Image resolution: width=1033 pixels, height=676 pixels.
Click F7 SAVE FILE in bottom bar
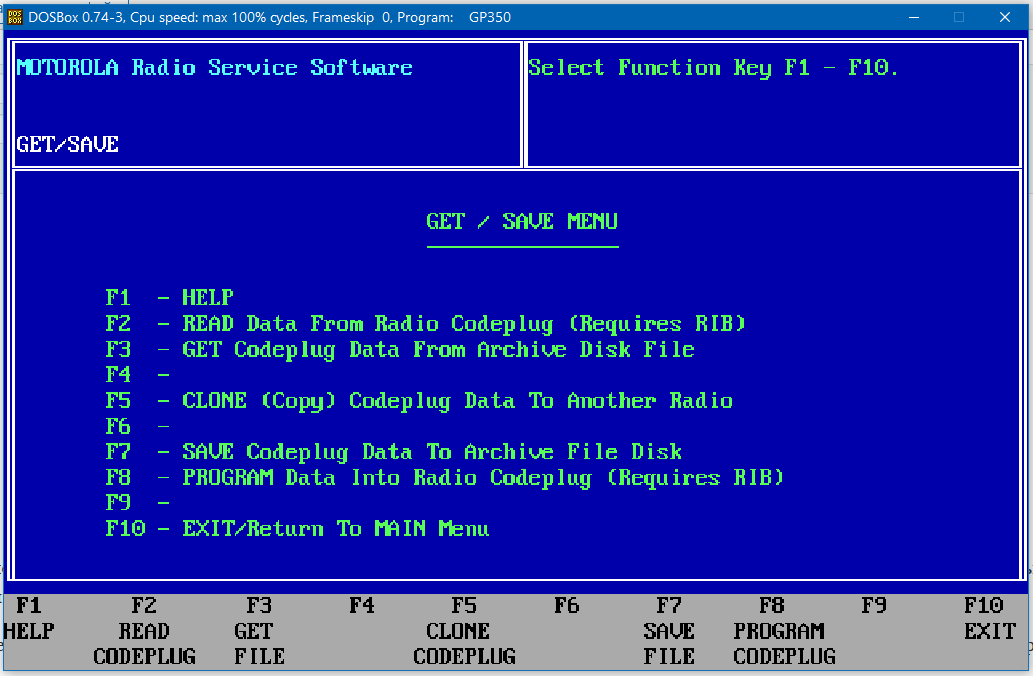coord(669,631)
